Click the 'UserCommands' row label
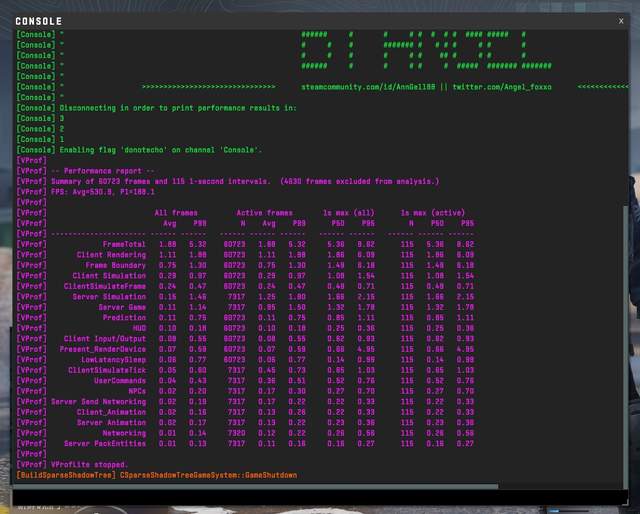The image size is (640, 514). point(120,380)
